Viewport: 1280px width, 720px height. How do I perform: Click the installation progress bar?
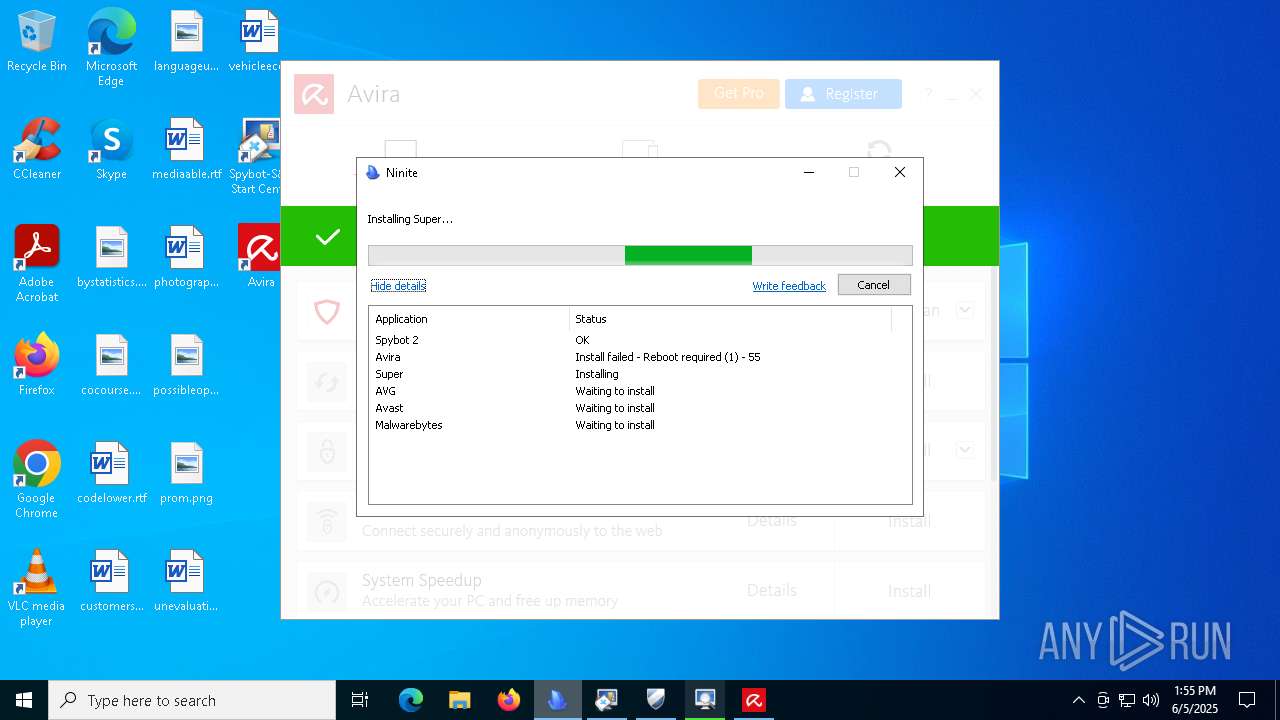(640, 255)
